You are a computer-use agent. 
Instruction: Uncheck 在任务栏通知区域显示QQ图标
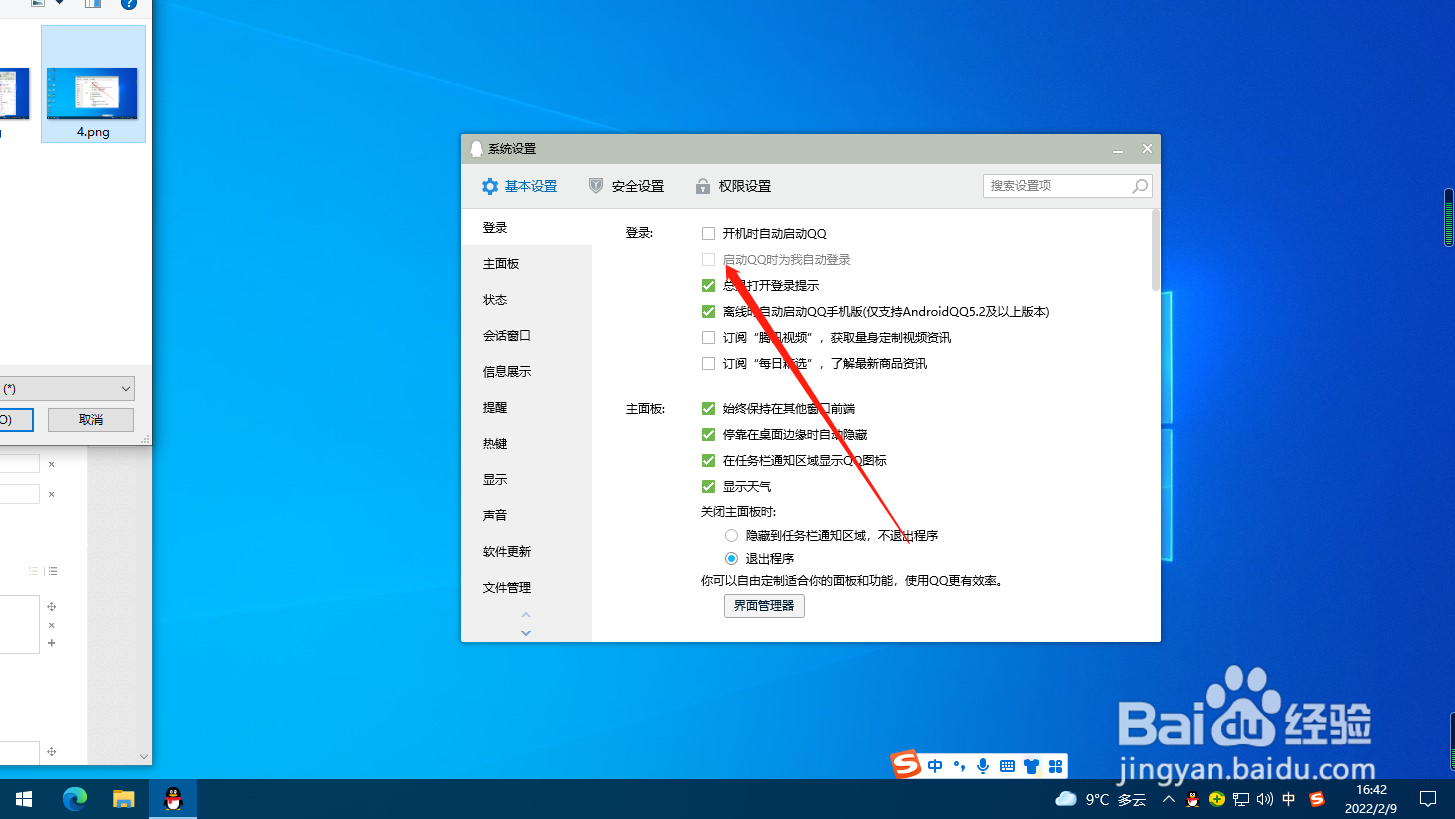708,461
